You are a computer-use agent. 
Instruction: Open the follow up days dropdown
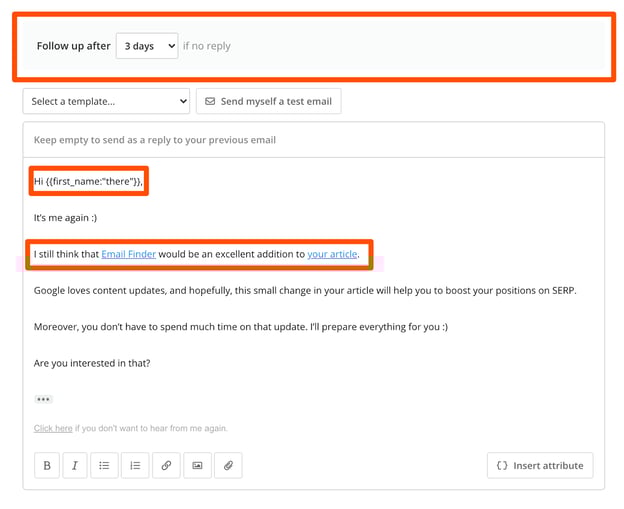(x=147, y=46)
